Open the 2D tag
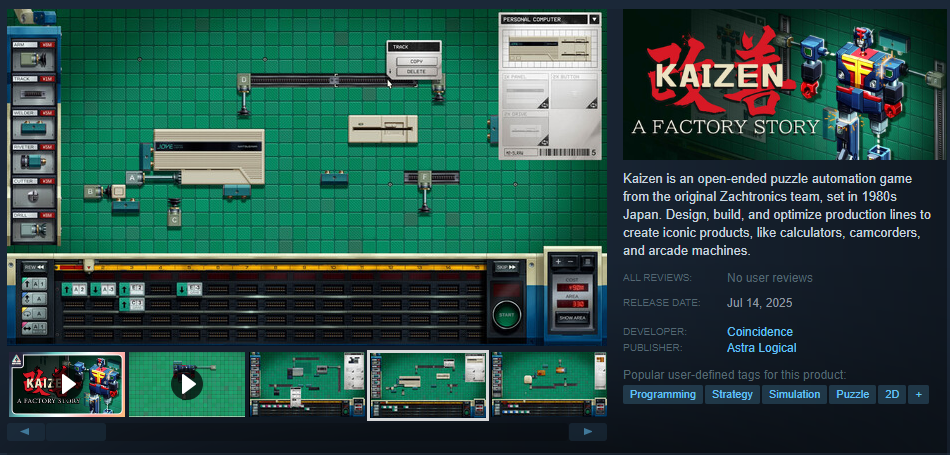The height and width of the screenshot is (455, 950). coord(892,394)
